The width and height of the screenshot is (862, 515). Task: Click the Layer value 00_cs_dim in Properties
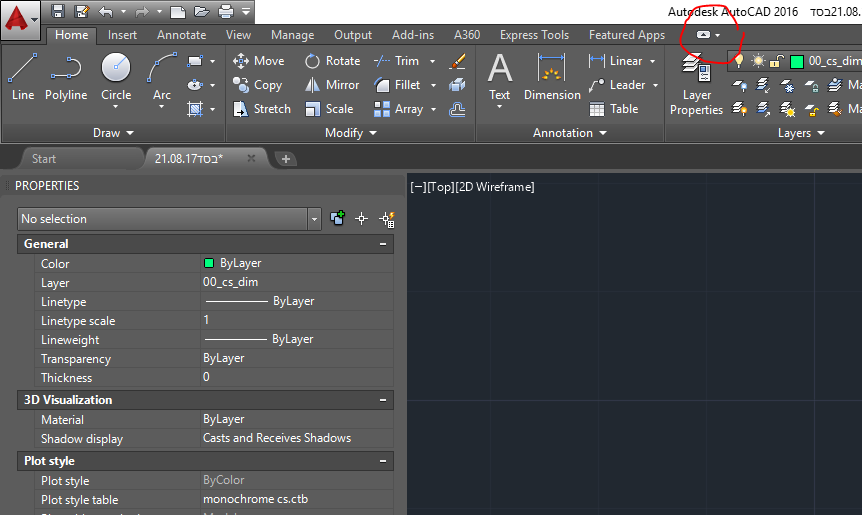pos(230,282)
